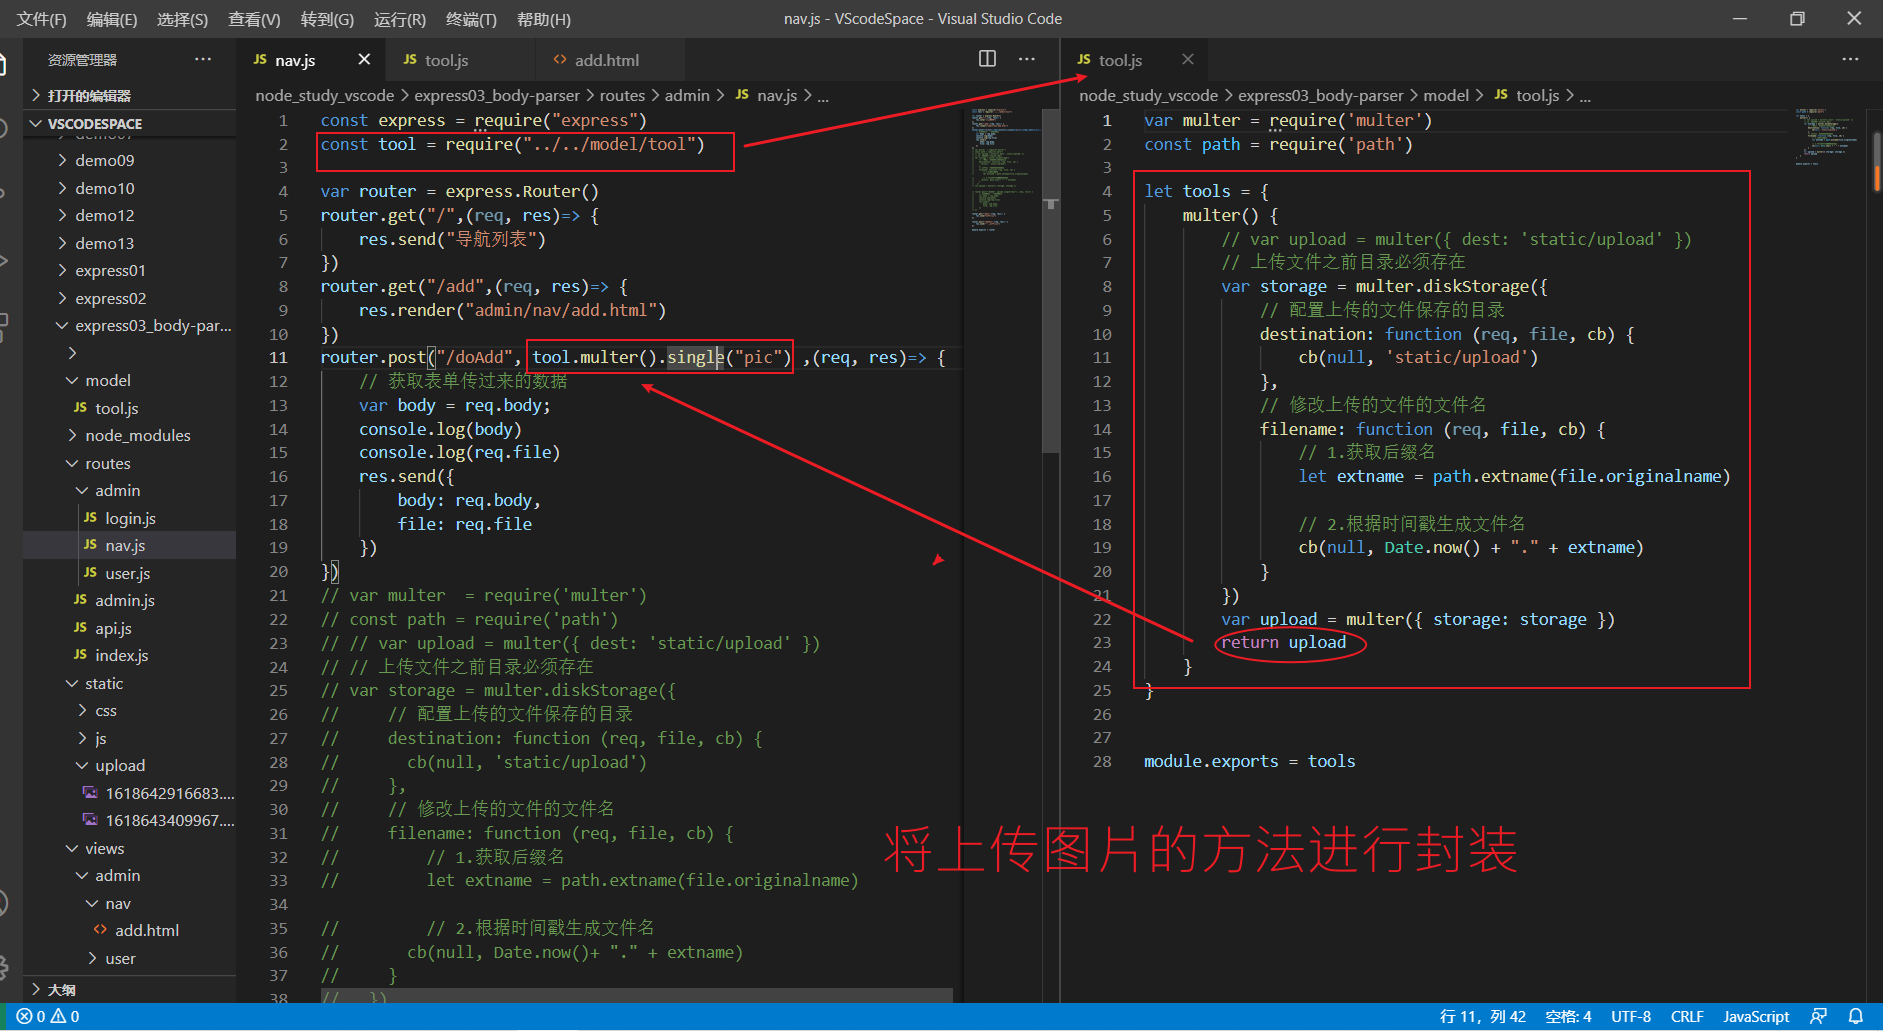The width and height of the screenshot is (1883, 1031).
Task: Close the nav.js tab
Action: 364,60
